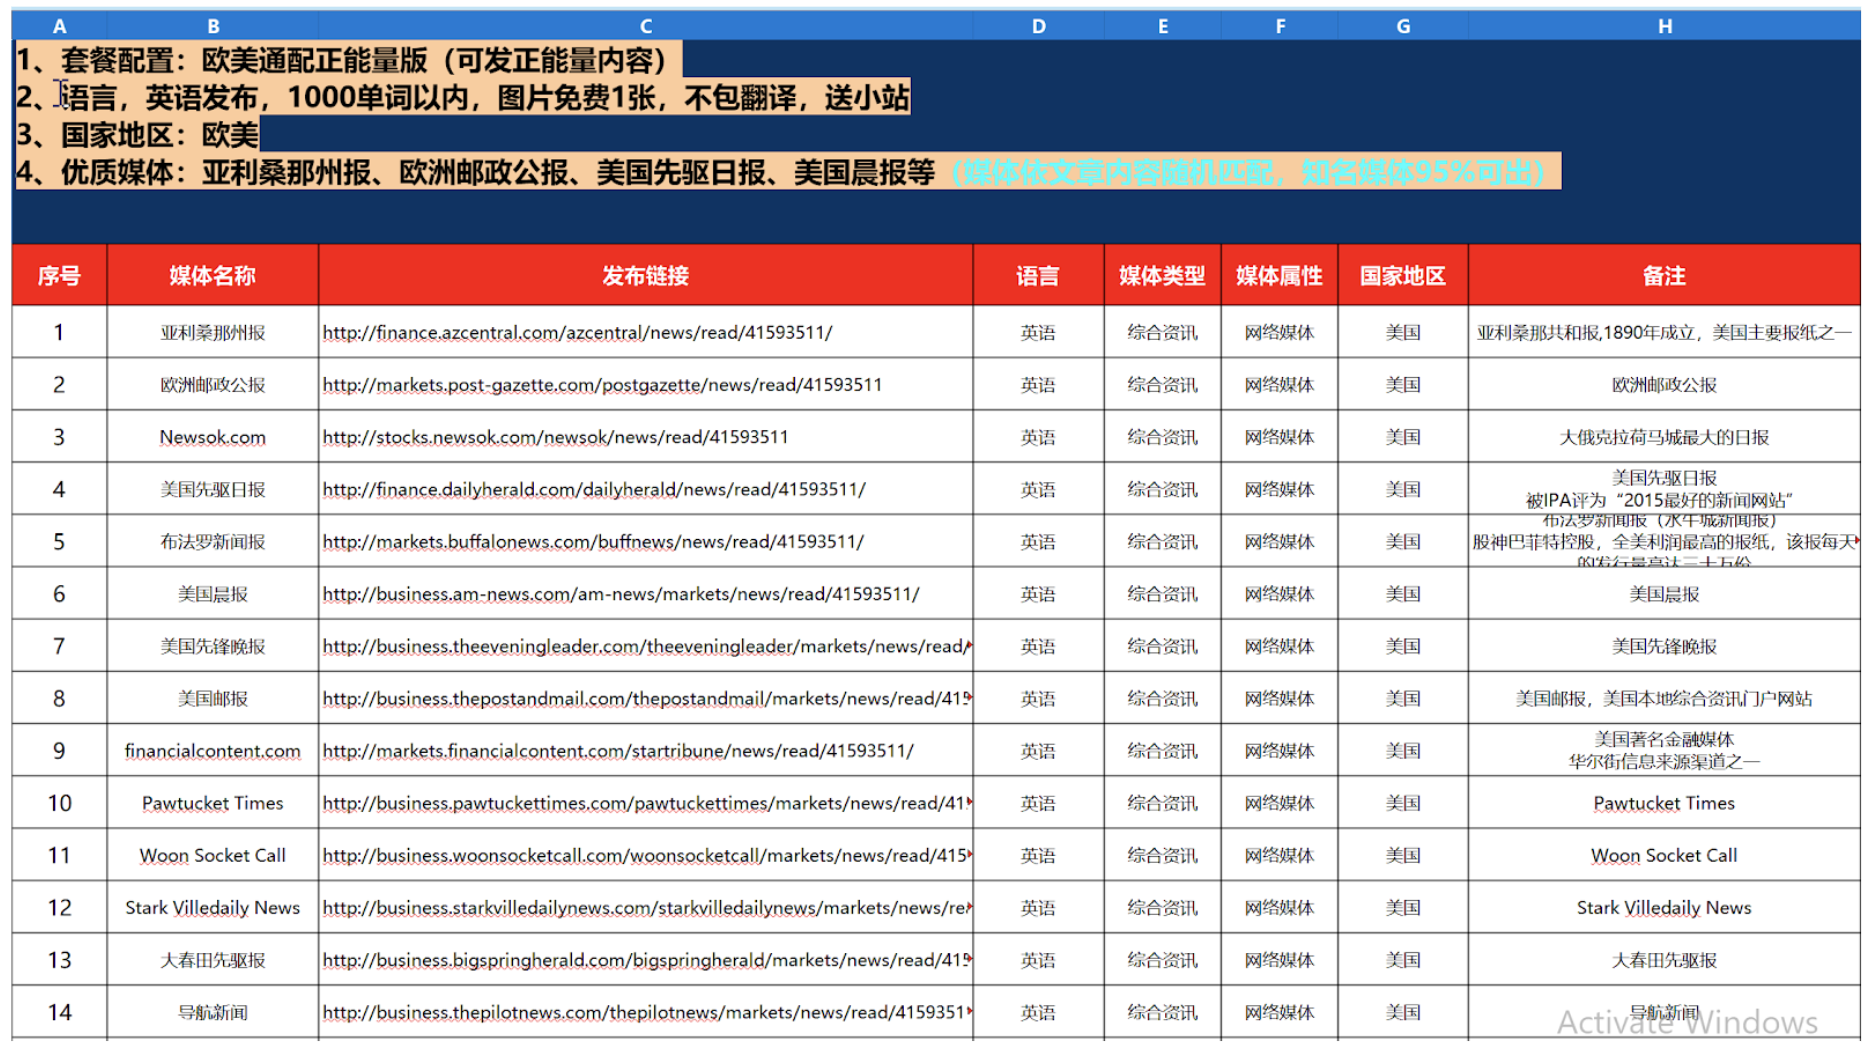
Task: Click the 序号 header cell
Action: (59, 275)
